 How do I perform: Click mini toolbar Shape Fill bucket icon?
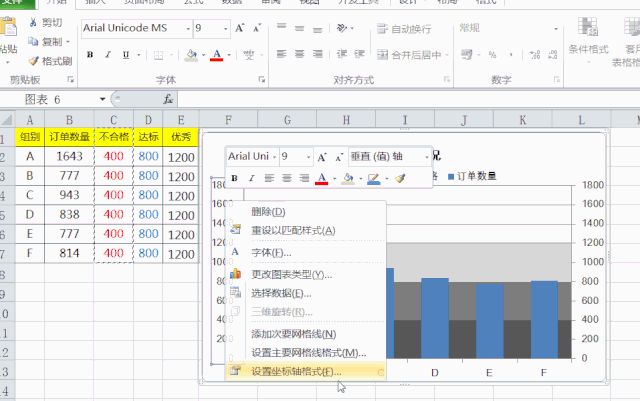tap(348, 178)
